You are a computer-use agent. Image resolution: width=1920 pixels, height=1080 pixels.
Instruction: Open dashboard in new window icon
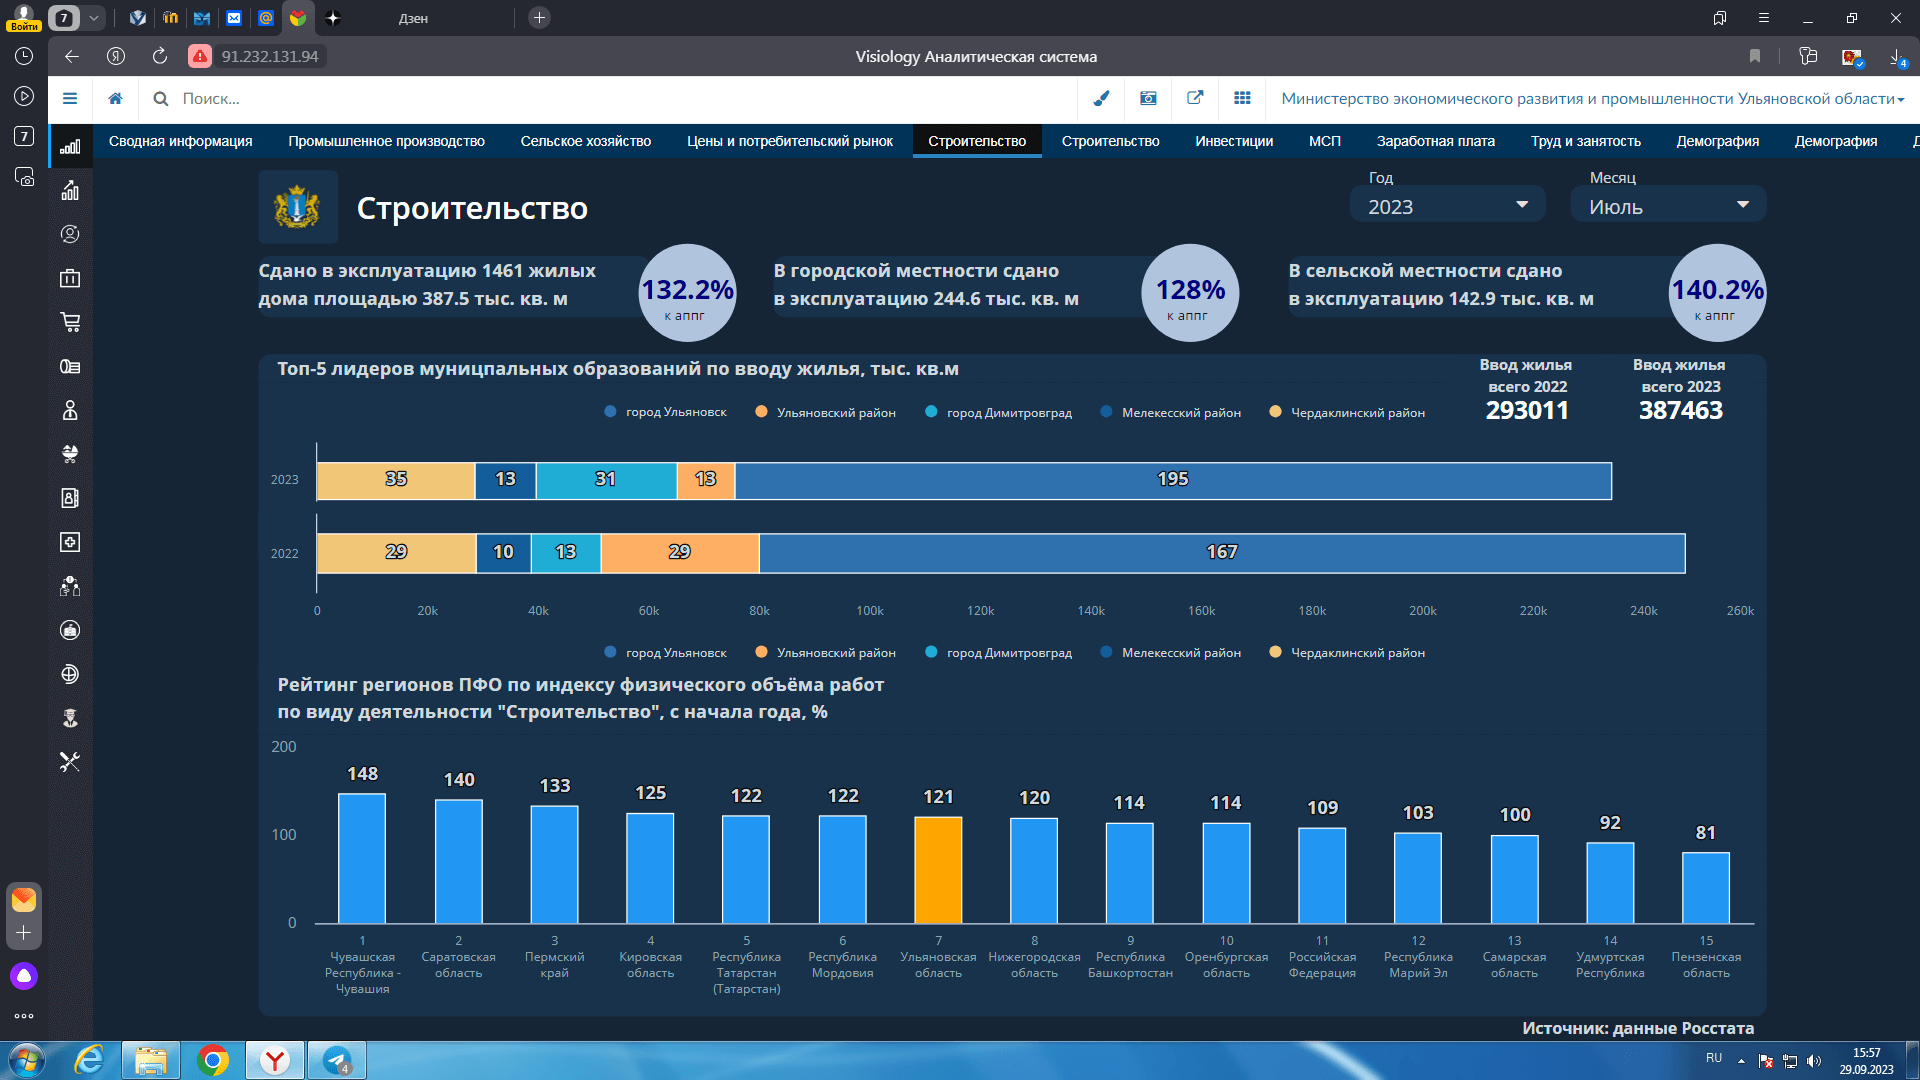[1195, 98]
